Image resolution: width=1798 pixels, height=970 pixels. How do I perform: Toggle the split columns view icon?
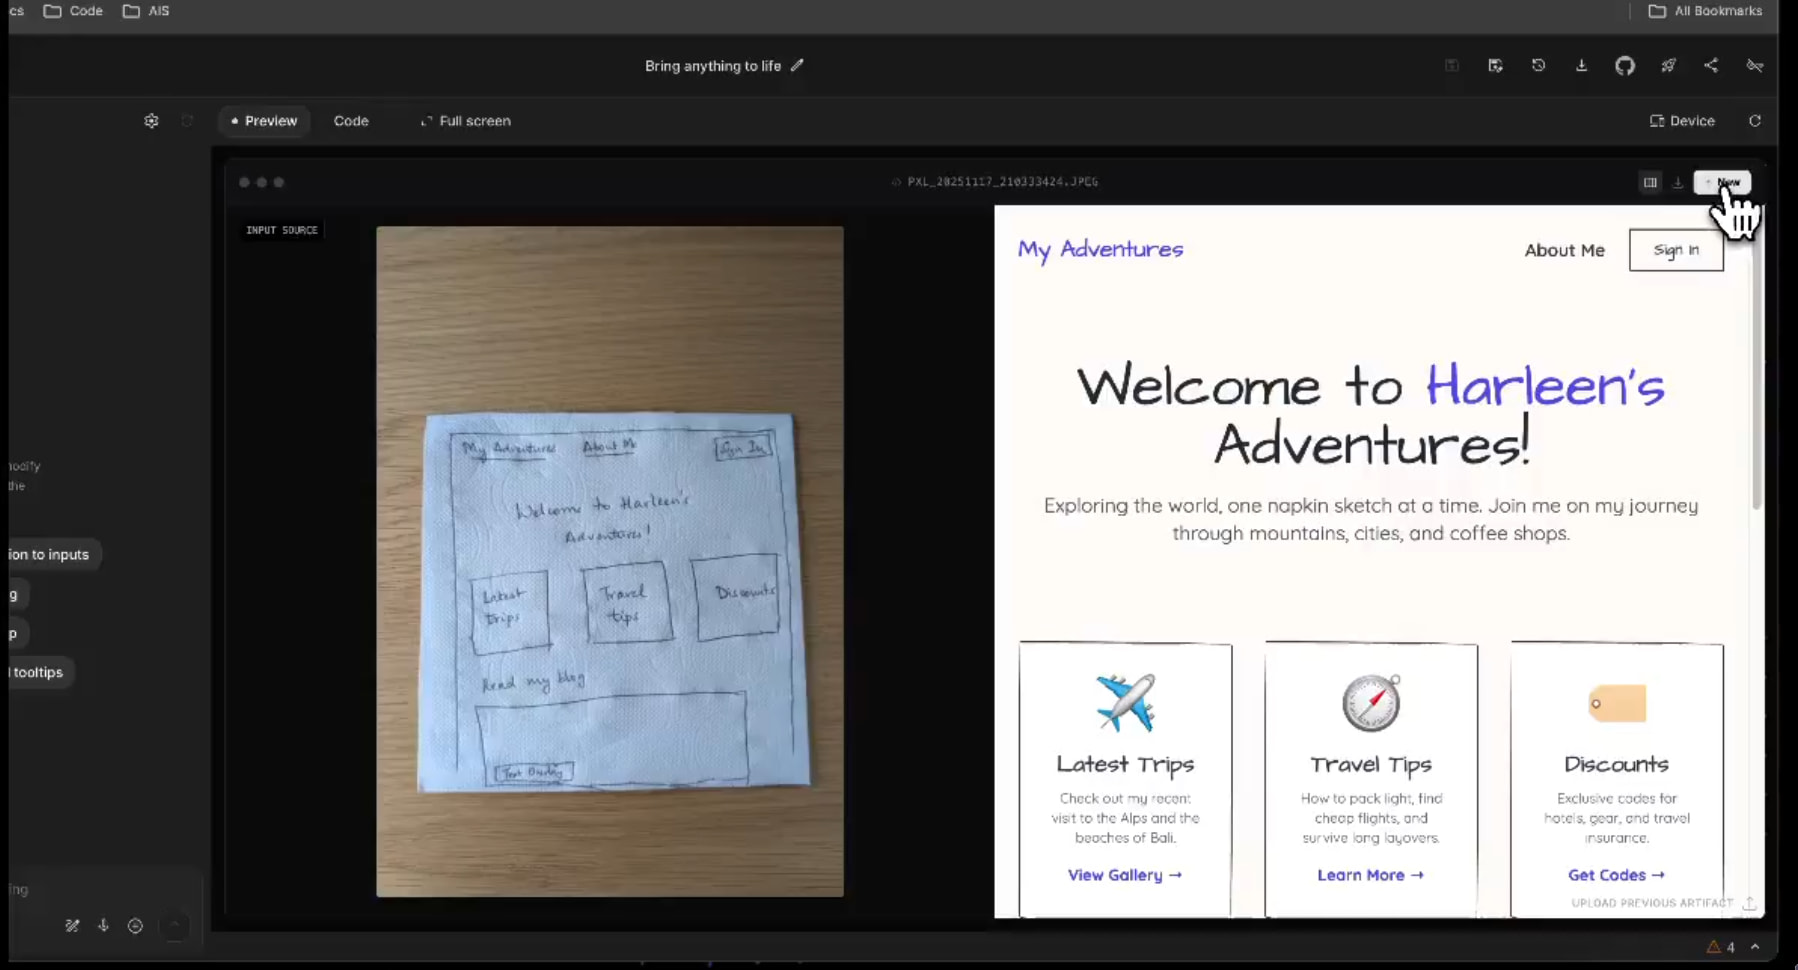(1650, 183)
